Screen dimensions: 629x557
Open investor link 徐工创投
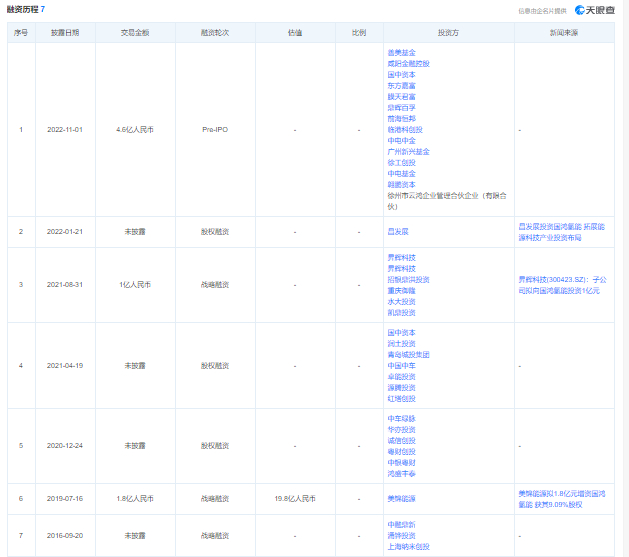pyautogui.click(x=401, y=162)
